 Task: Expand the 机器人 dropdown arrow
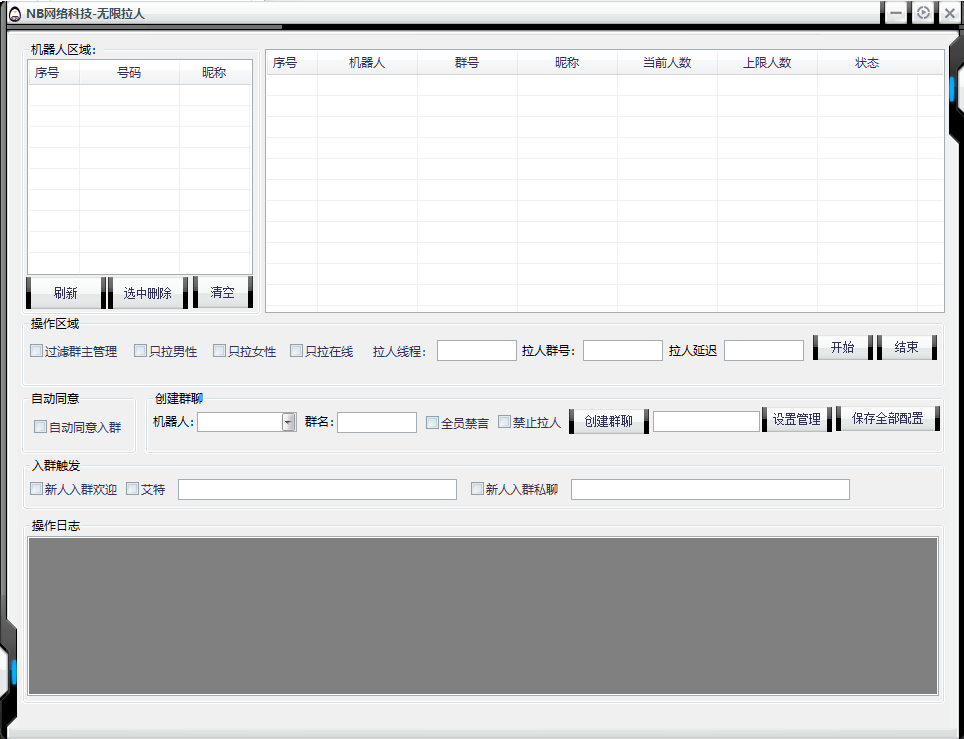[288, 422]
